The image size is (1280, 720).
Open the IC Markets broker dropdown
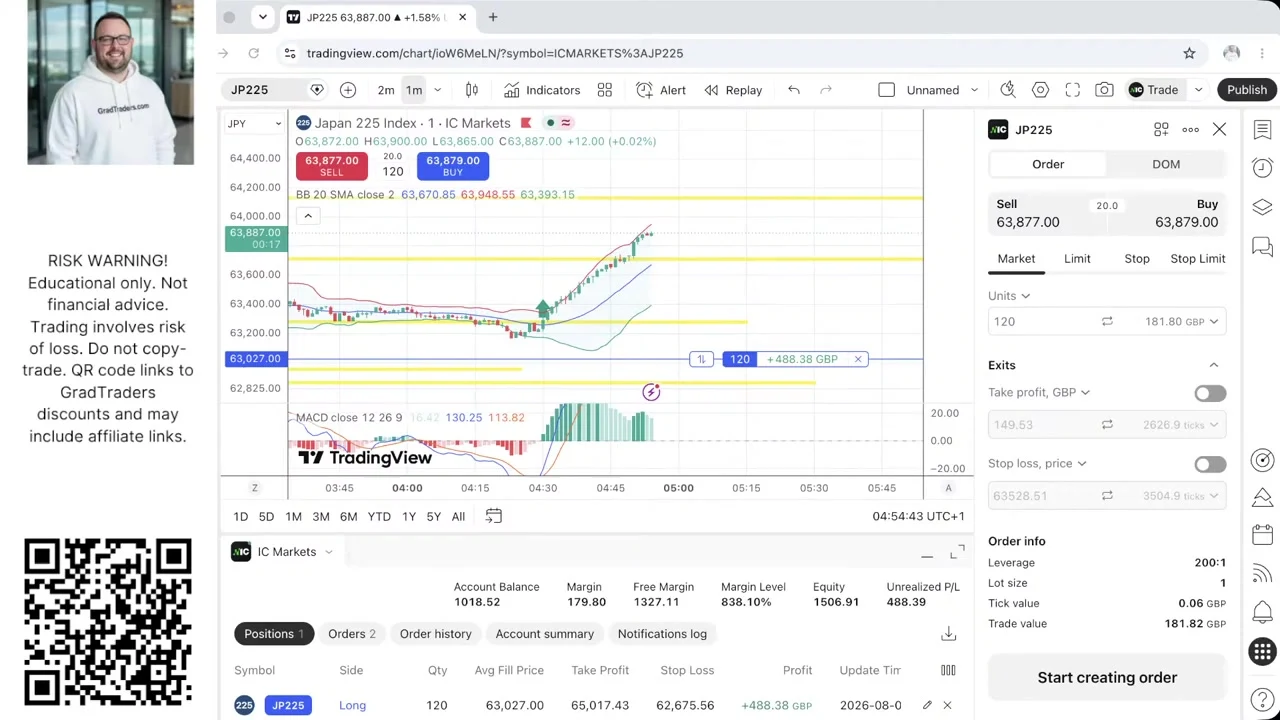(283, 552)
